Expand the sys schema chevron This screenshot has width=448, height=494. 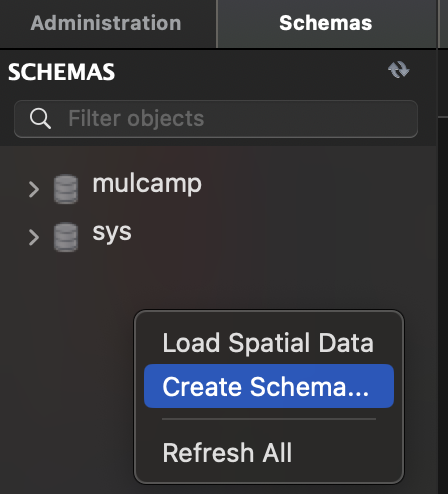pos(33,237)
